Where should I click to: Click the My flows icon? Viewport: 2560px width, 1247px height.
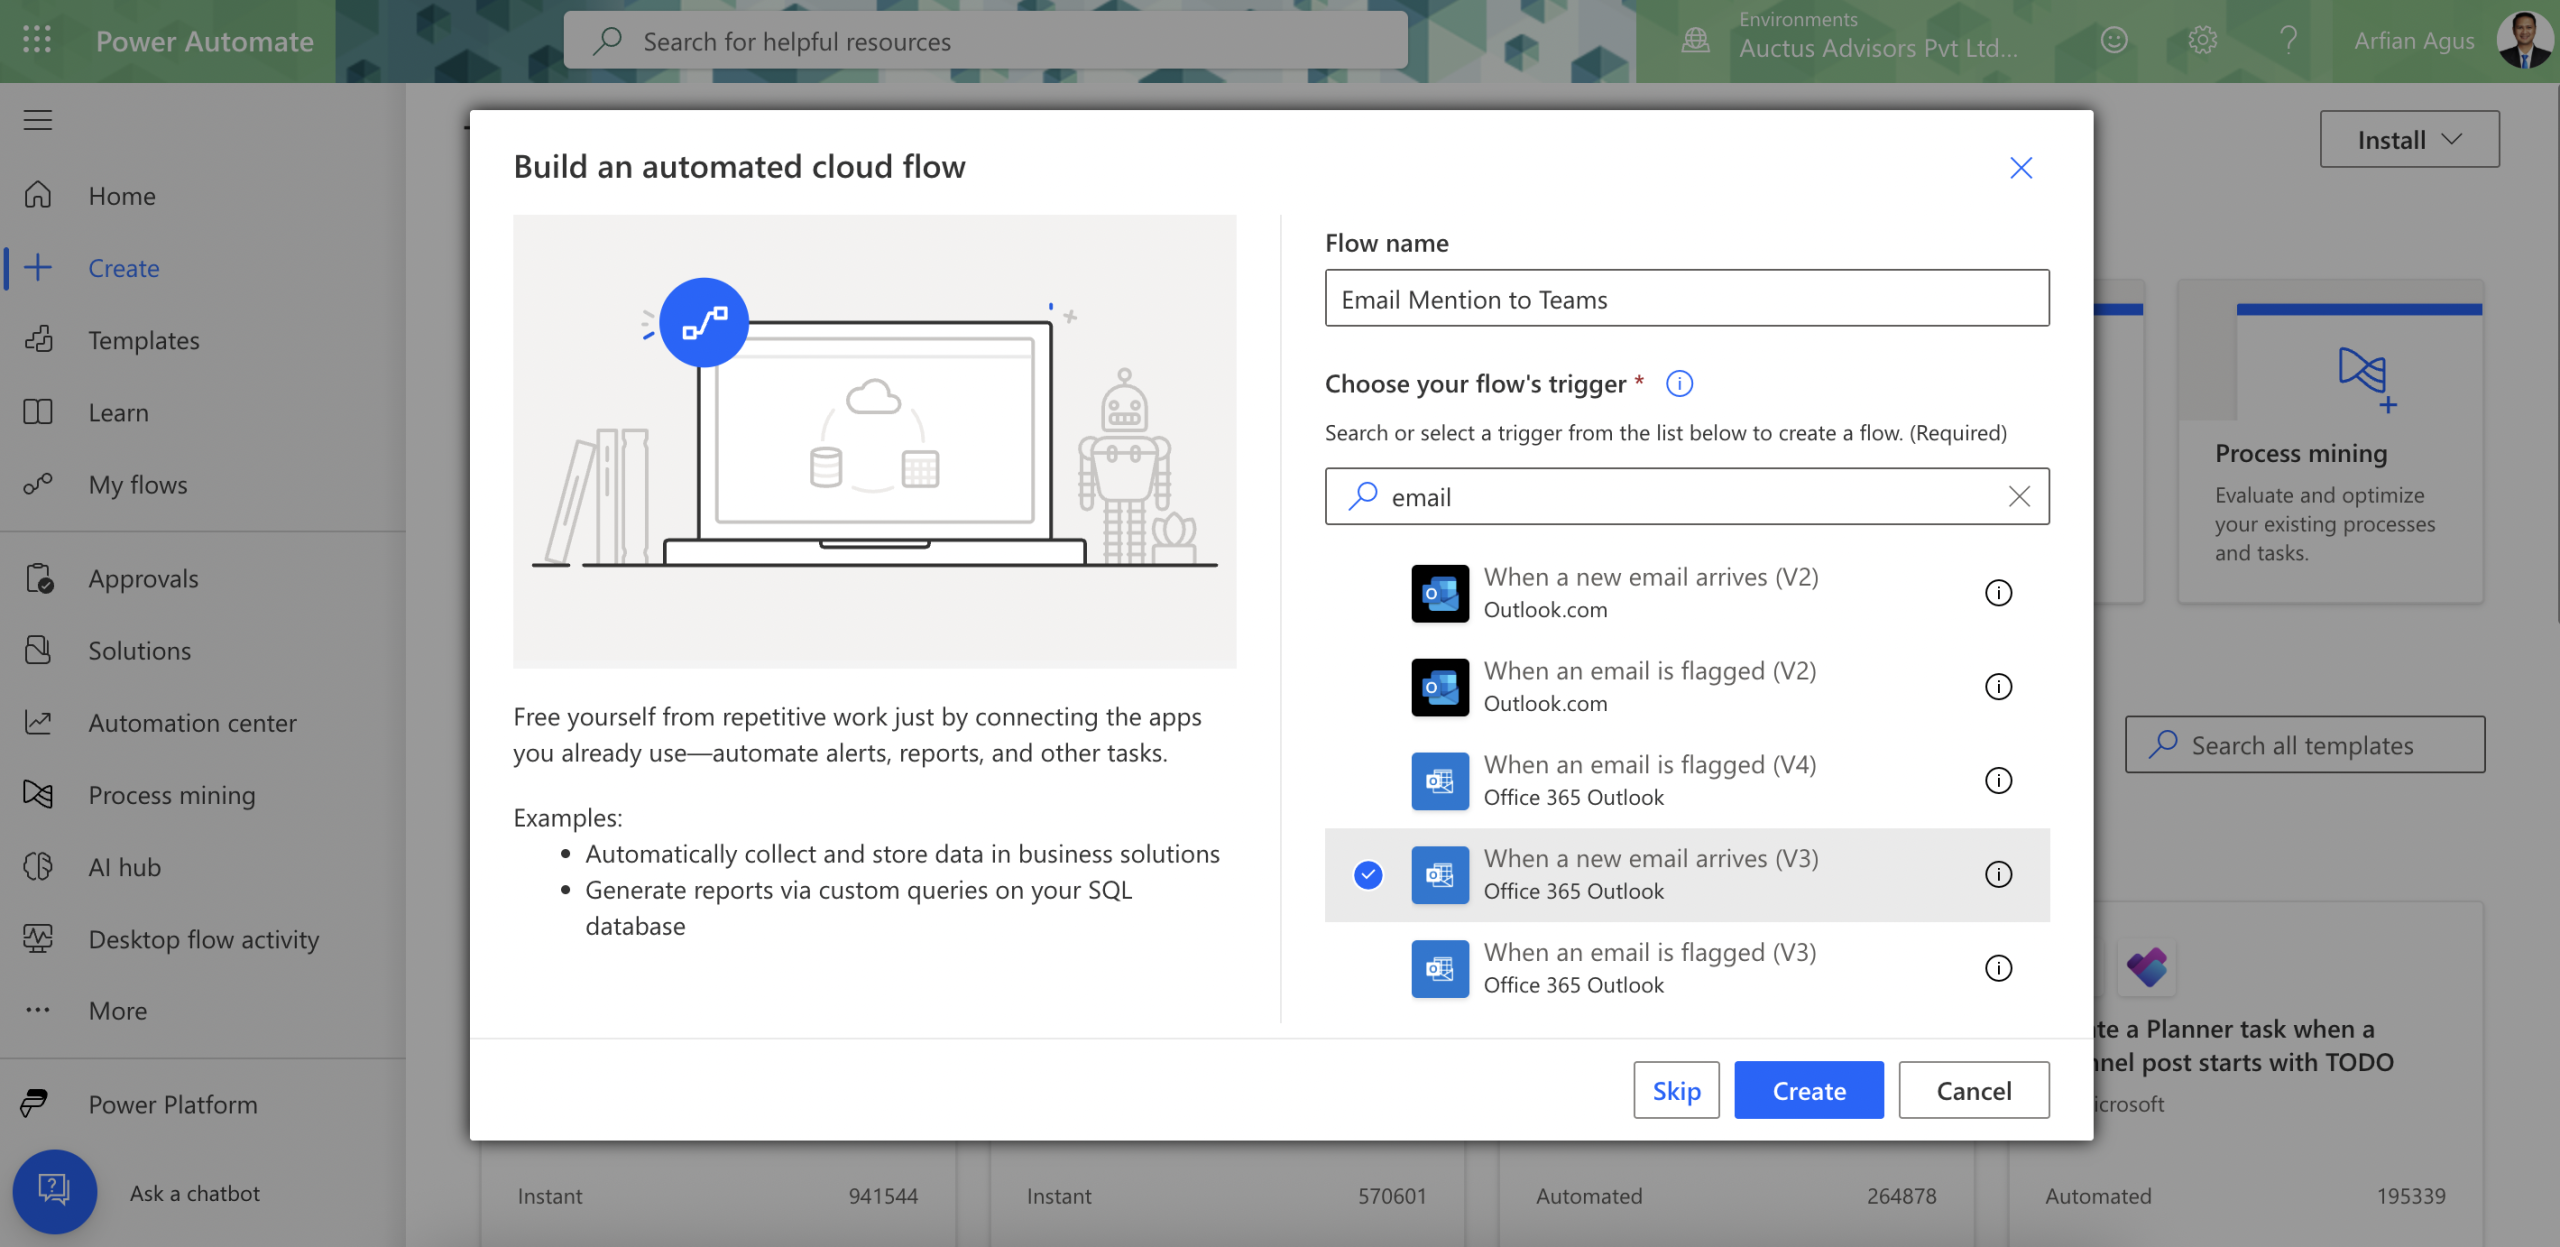38,484
